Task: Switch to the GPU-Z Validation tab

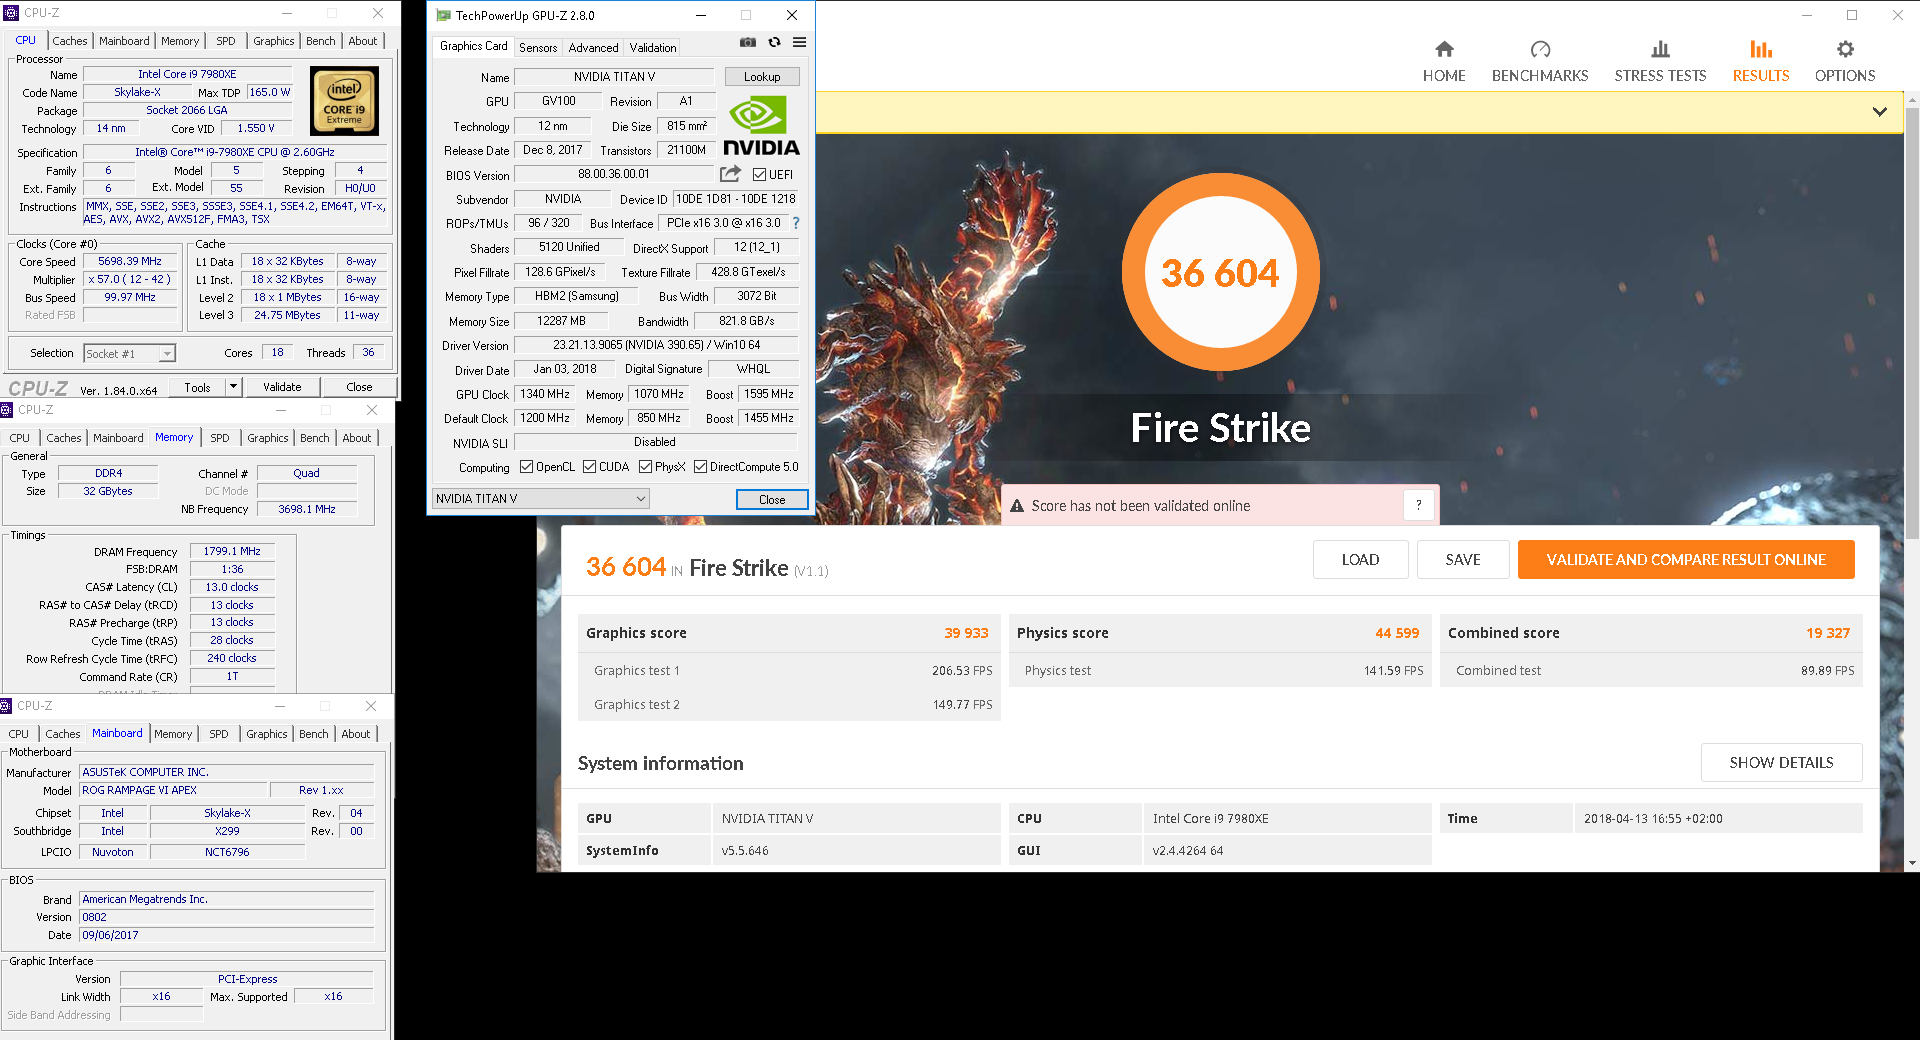Action: [x=652, y=47]
